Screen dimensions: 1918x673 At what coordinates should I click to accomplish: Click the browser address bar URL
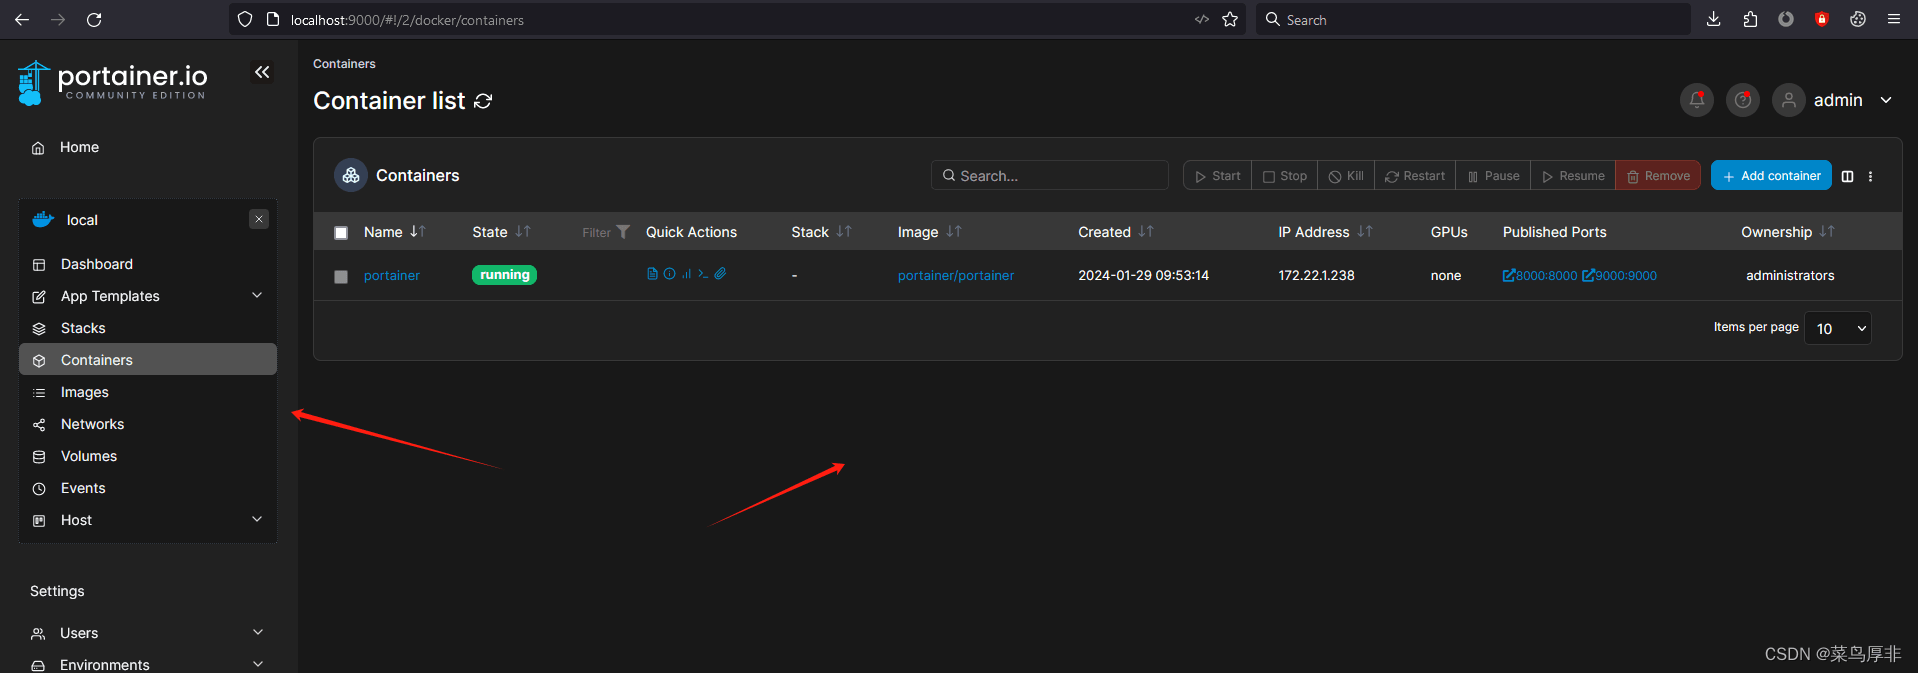click(407, 20)
